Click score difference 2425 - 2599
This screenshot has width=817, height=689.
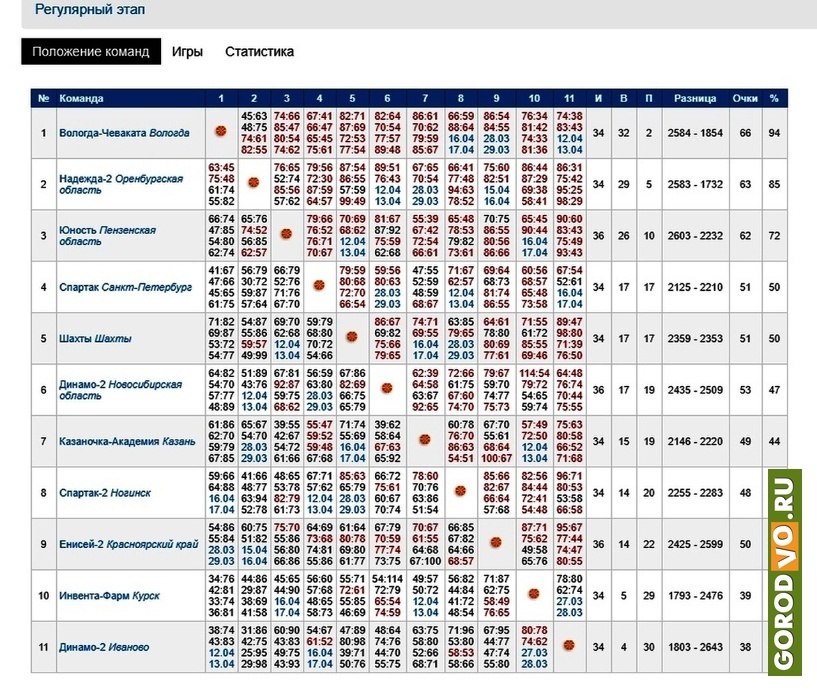coord(695,544)
